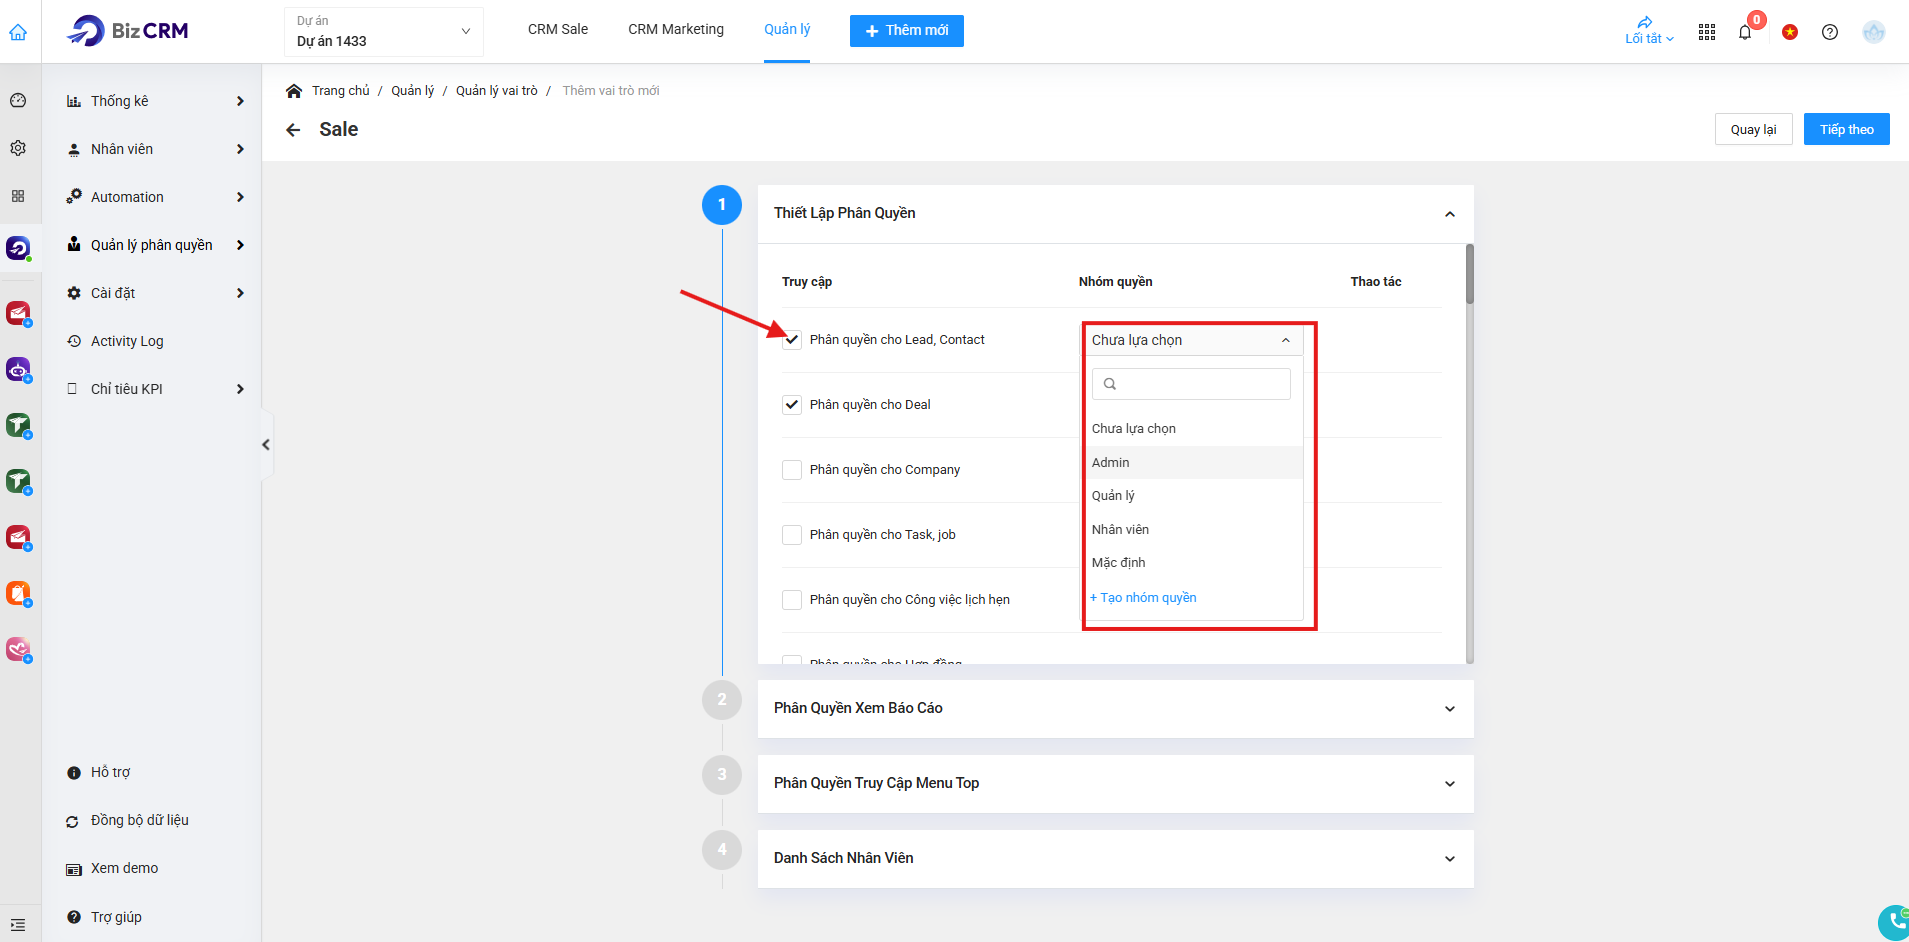This screenshot has height=942, width=1909.
Task: Open the Dự án project dropdown
Action: pos(384,32)
